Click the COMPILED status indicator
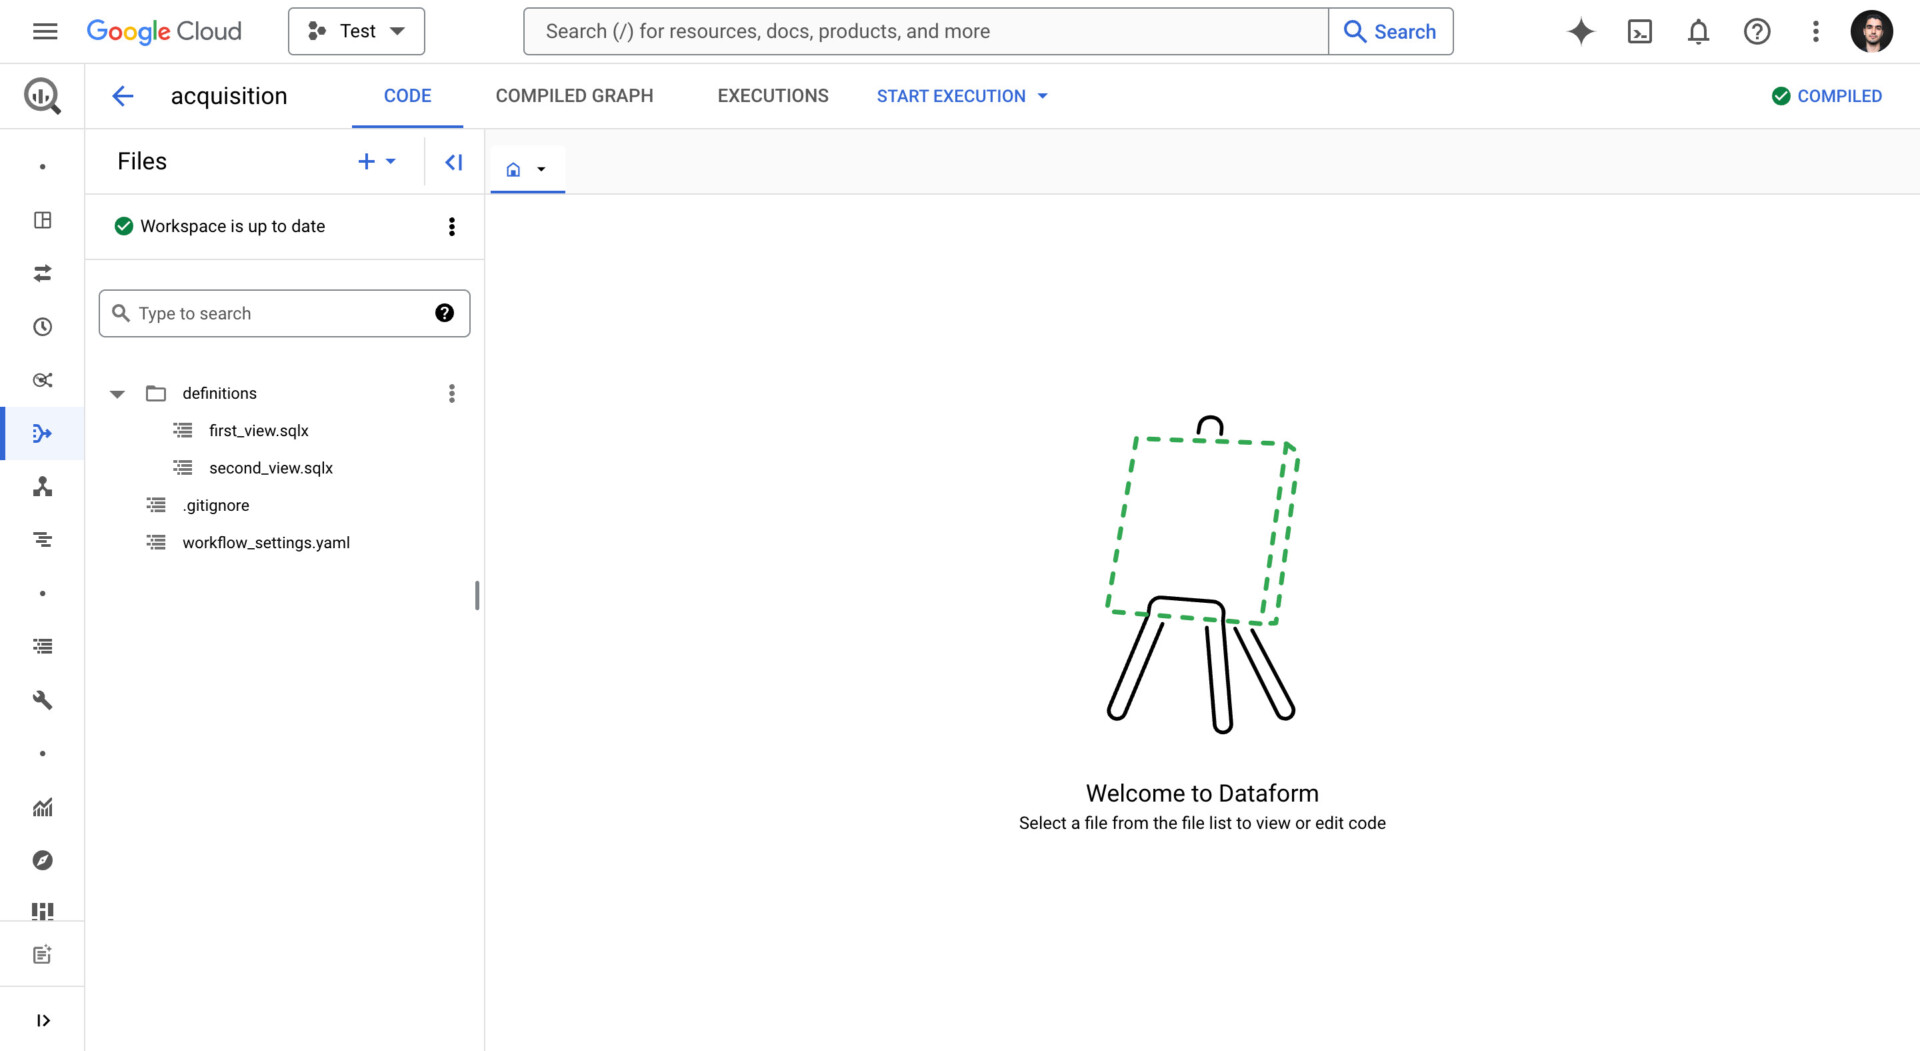The height and width of the screenshot is (1051, 1920). tap(1827, 95)
